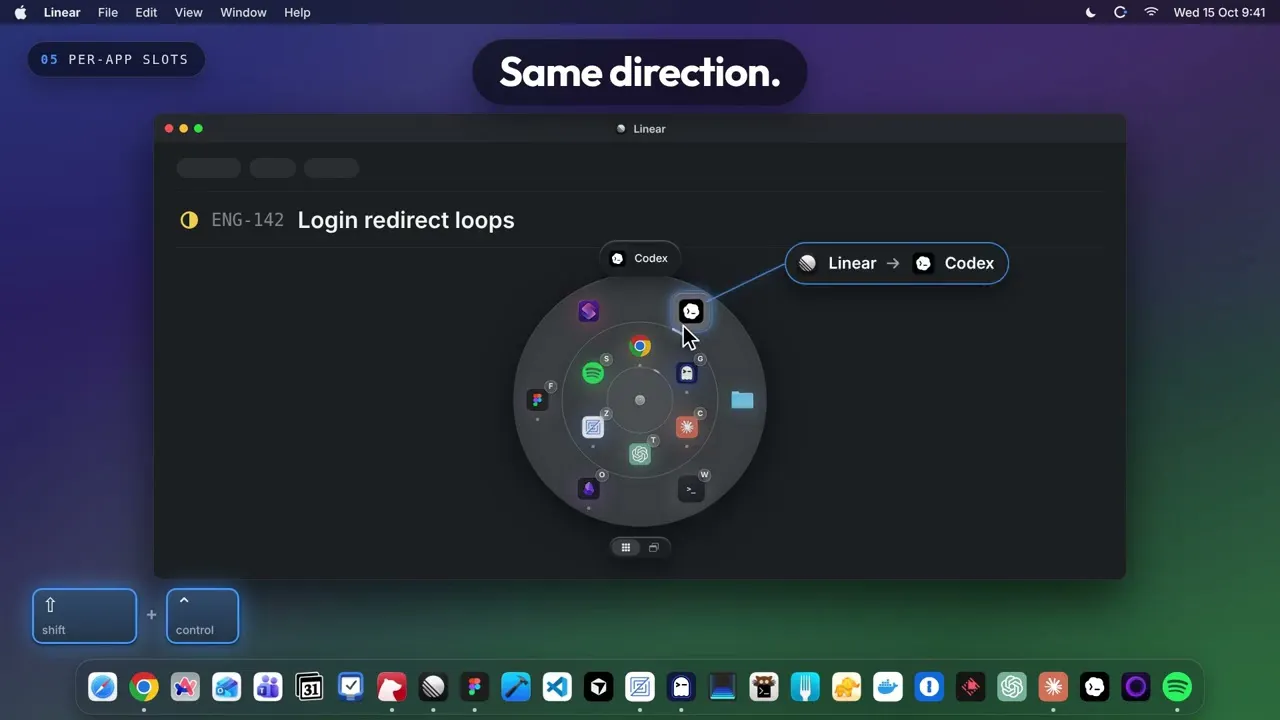This screenshot has width=1280, height=720.
Task: Launch Xcode from the Dock
Action: pyautogui.click(x=516, y=687)
